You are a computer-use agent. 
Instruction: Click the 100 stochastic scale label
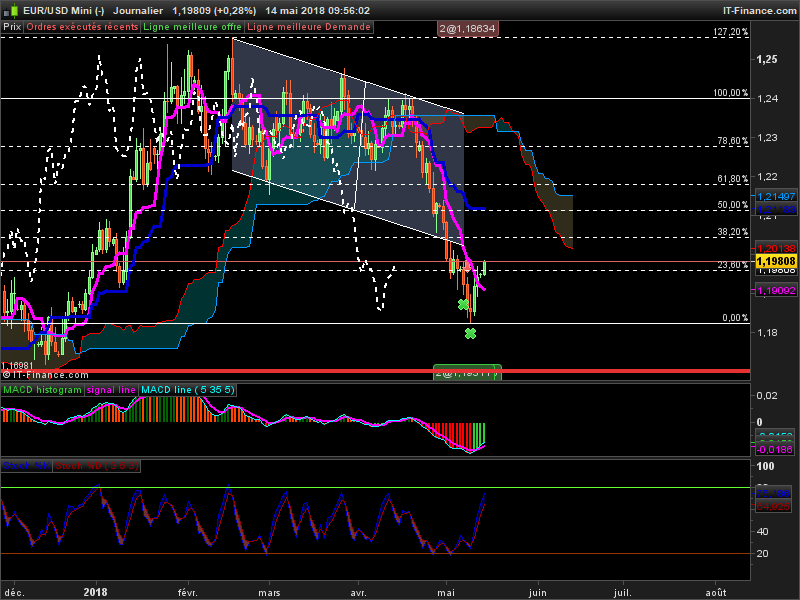click(x=765, y=466)
